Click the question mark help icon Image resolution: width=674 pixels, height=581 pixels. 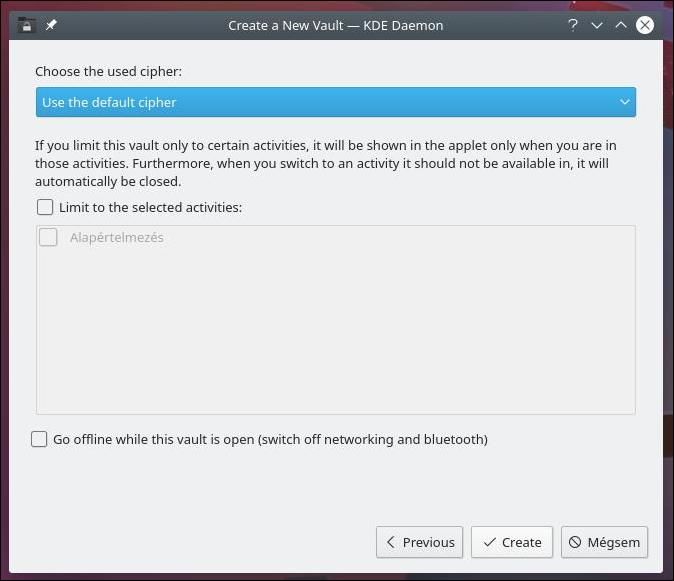pyautogui.click(x=573, y=25)
